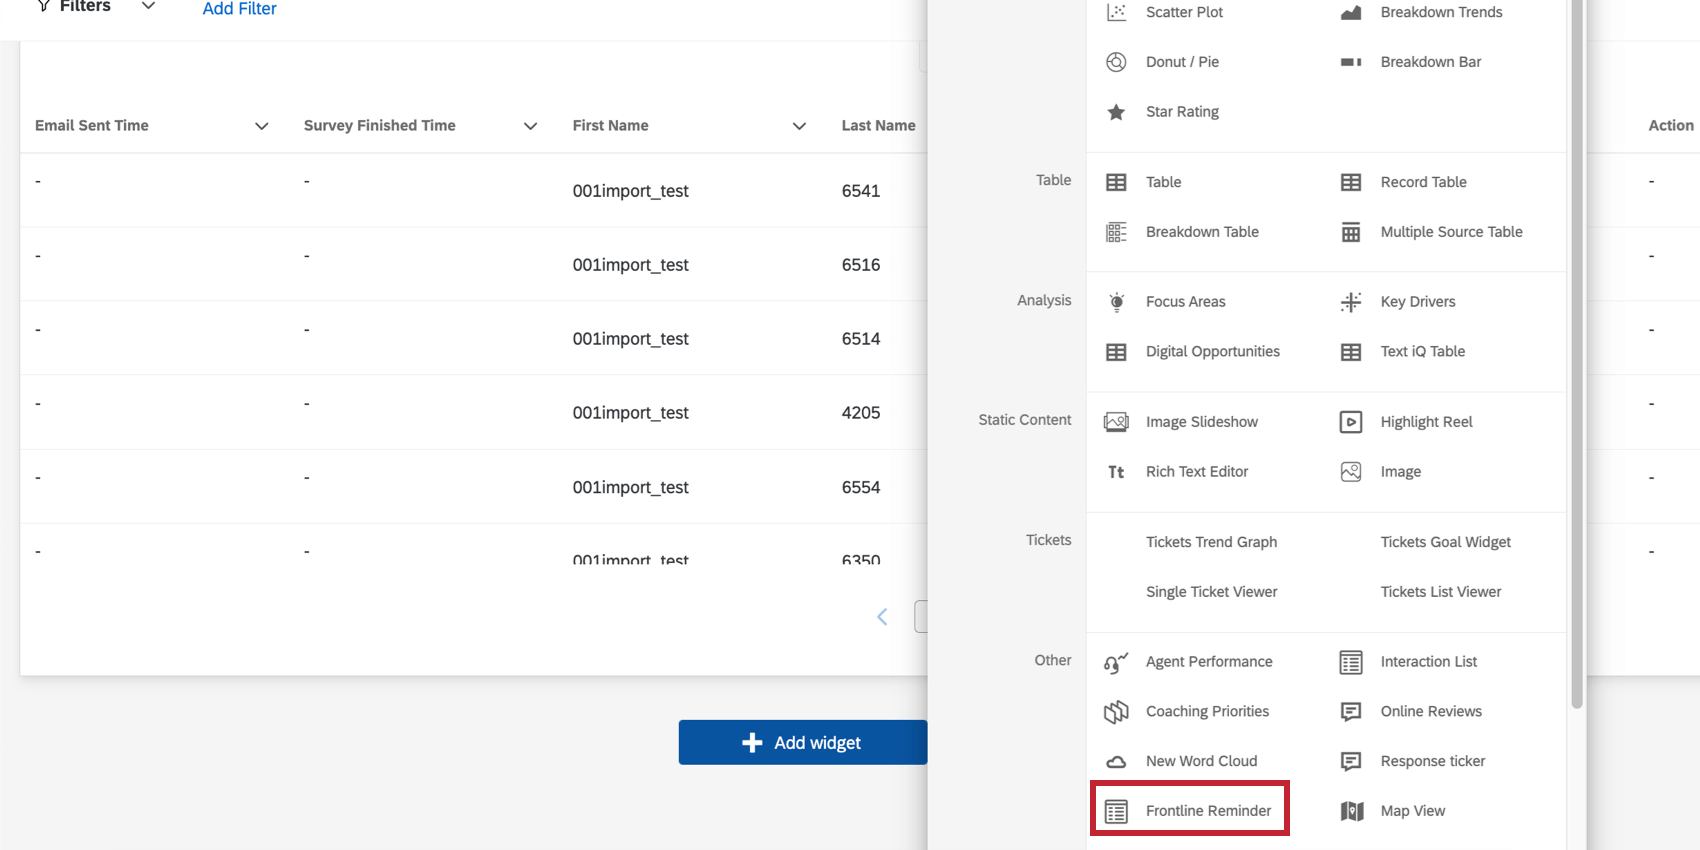Choose the Donut / Pie chart icon
Screen dimensions: 1700x850
pyautogui.click(x=1116, y=62)
